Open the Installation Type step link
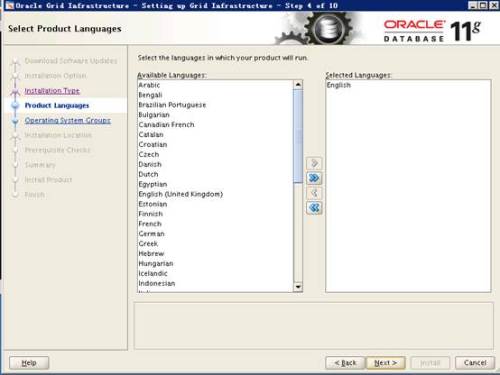500x375 pixels. pos(52,91)
